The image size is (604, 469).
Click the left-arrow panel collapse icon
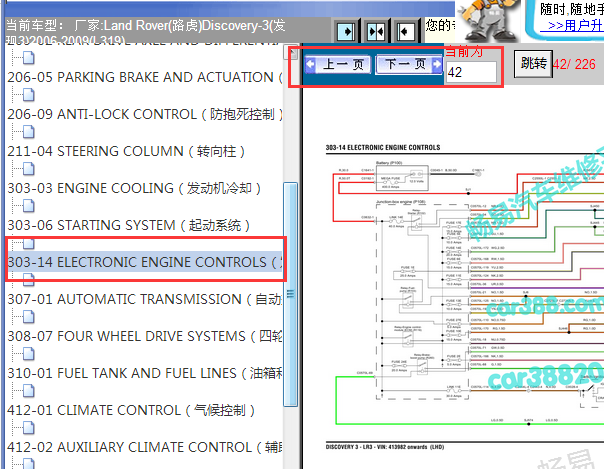coord(406,31)
